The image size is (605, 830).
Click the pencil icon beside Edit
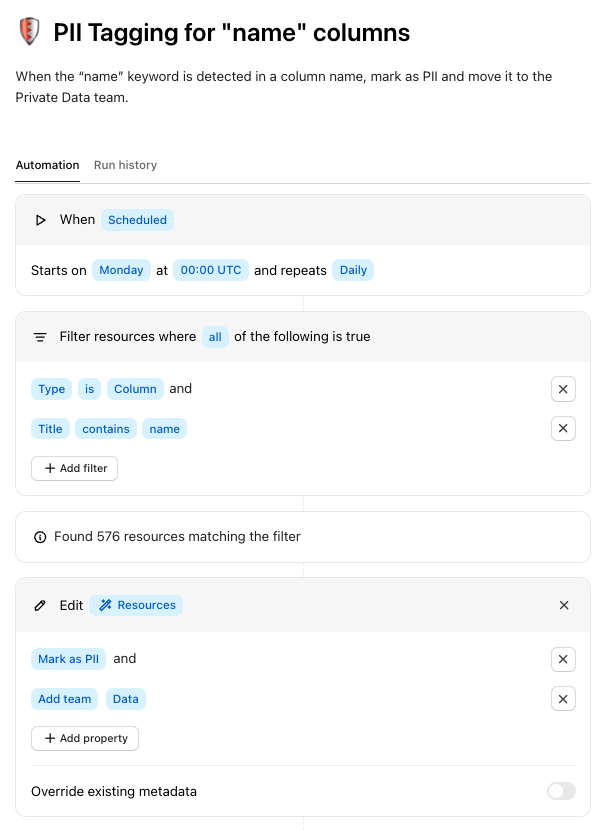41,605
